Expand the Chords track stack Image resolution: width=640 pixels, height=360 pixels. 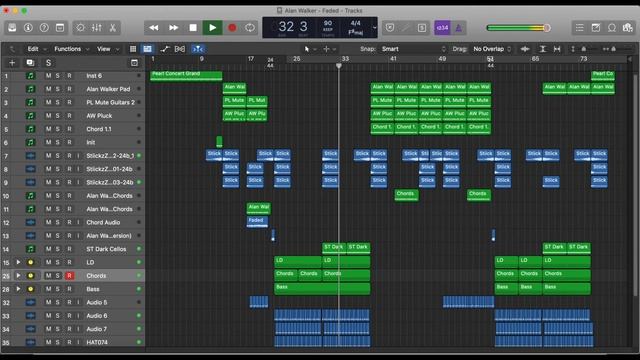[18, 276]
